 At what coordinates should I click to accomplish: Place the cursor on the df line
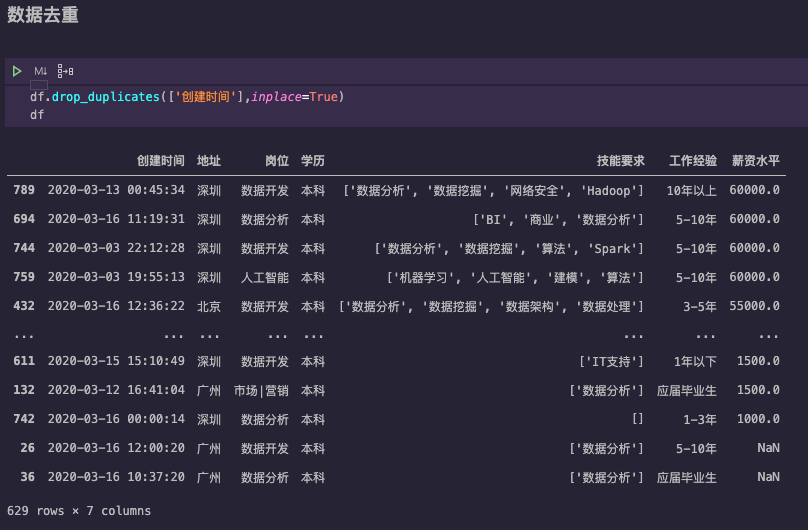click(37, 115)
